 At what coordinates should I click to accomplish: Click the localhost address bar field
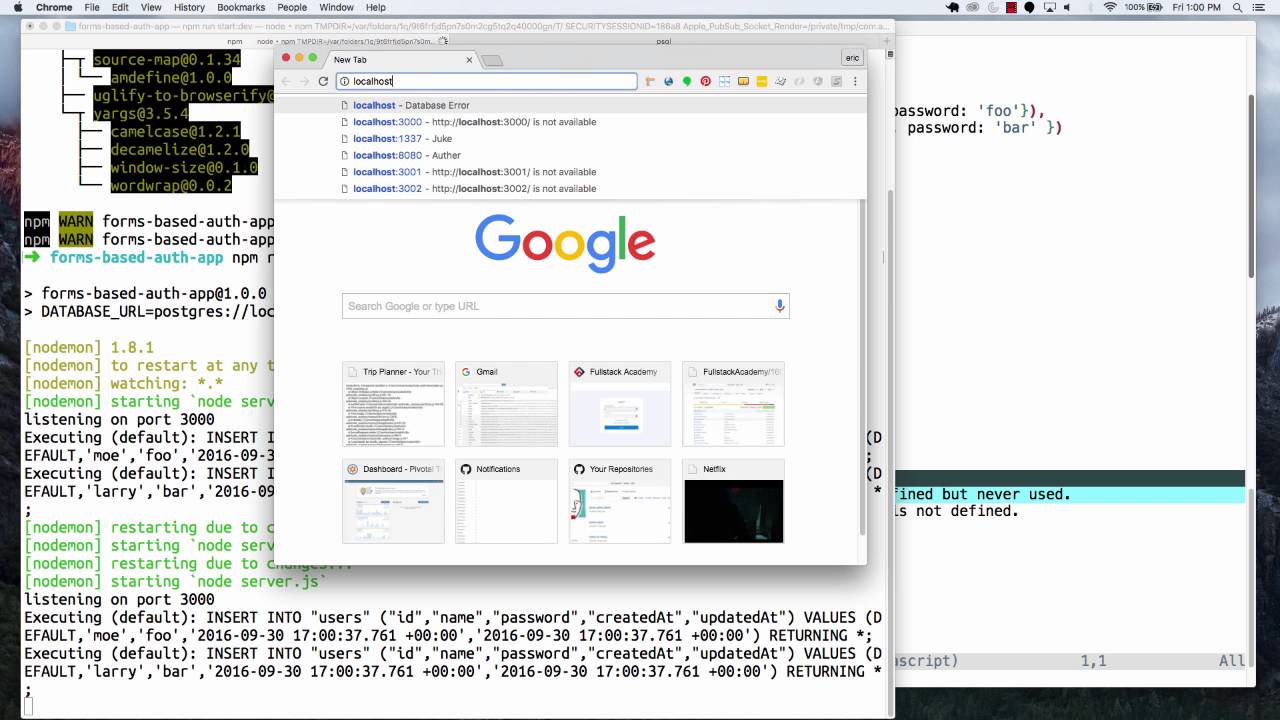(487, 81)
